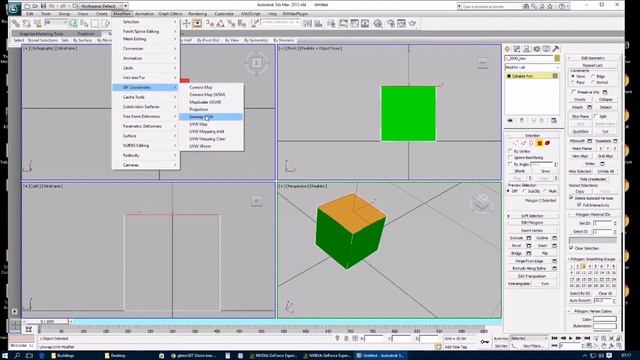The width and height of the screenshot is (640, 360).
Task: Click the Make Planar button
Action: (x=582, y=149)
